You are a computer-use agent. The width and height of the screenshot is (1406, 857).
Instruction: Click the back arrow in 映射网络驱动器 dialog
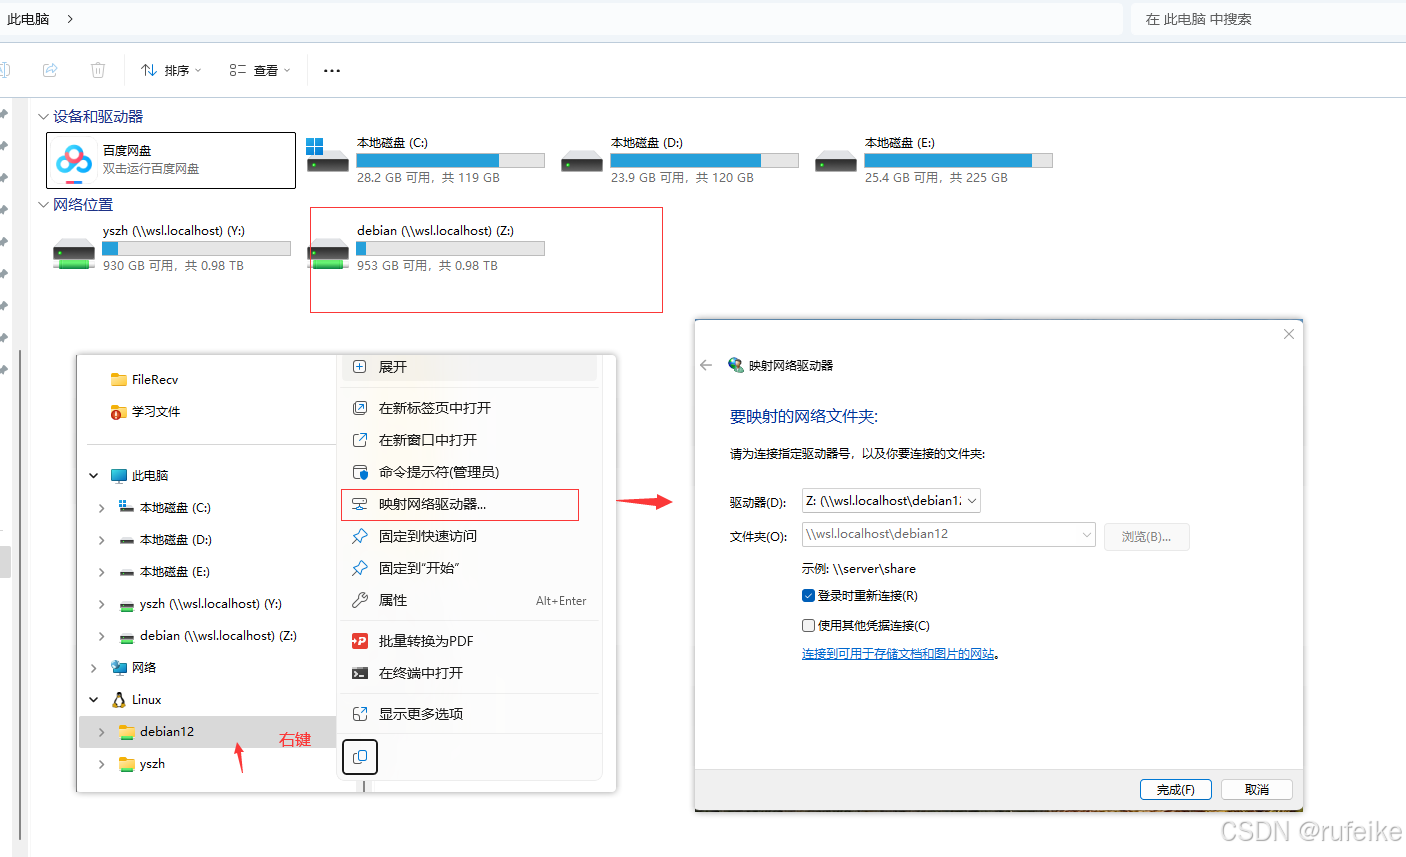coord(707,364)
